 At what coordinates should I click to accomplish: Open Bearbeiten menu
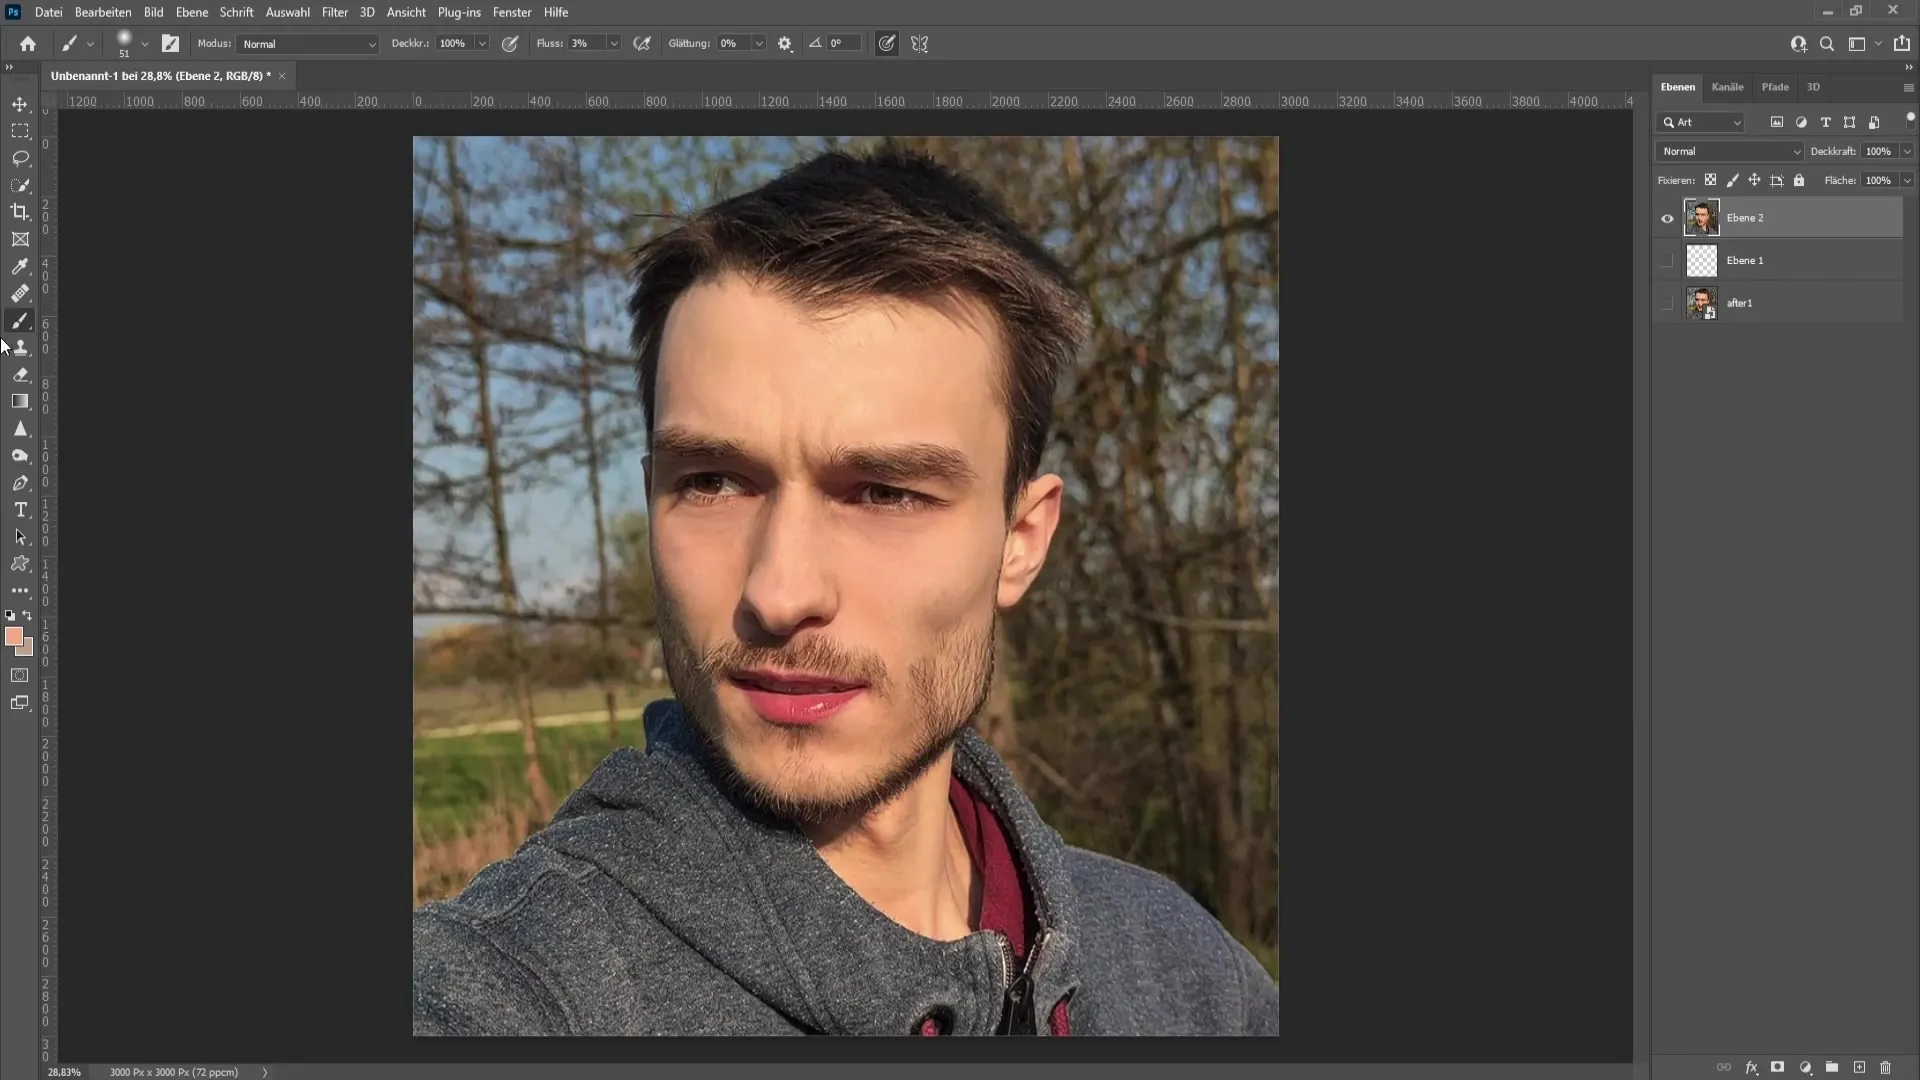point(102,12)
